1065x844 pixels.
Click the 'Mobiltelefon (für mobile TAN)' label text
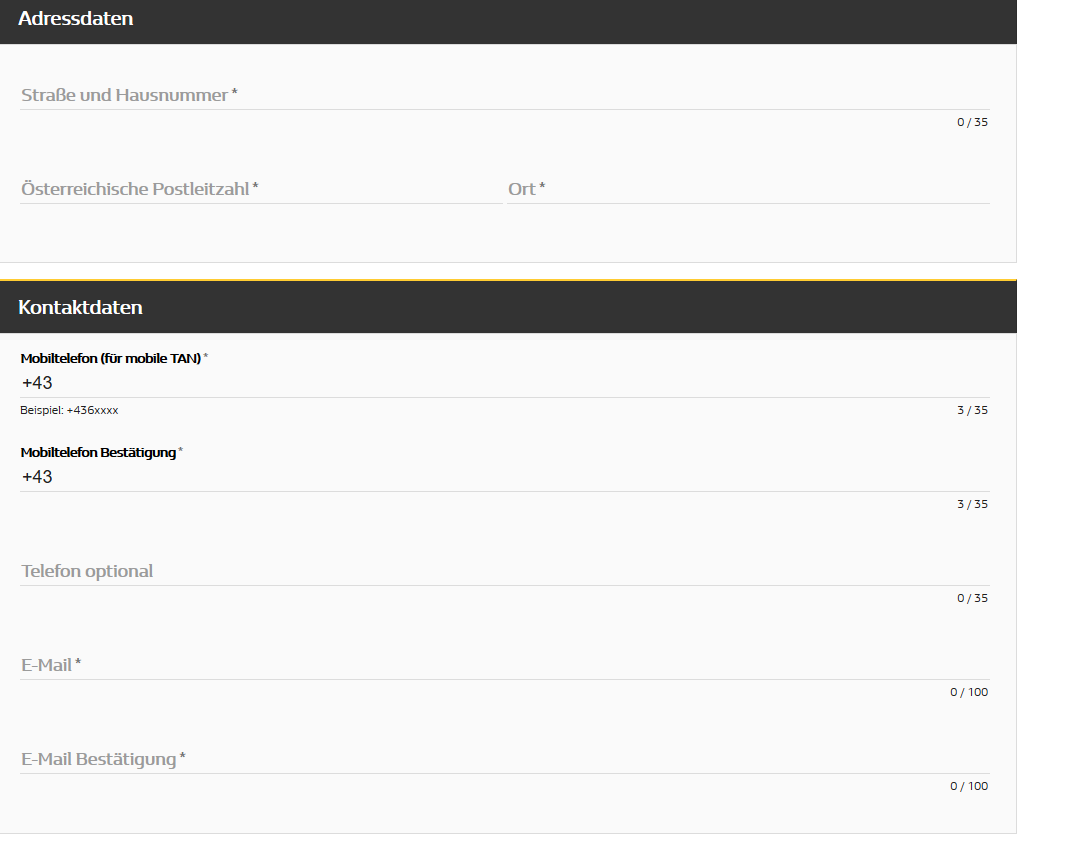point(111,358)
